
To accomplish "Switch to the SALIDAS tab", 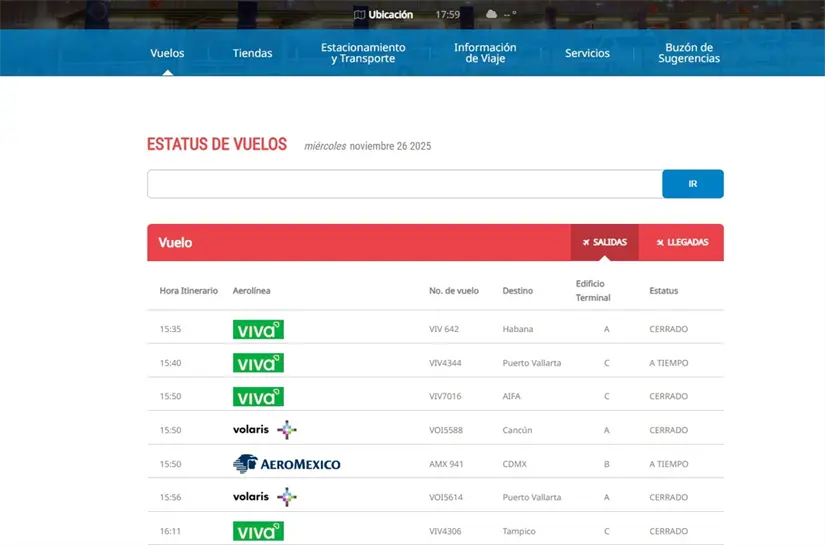I will coord(605,242).
